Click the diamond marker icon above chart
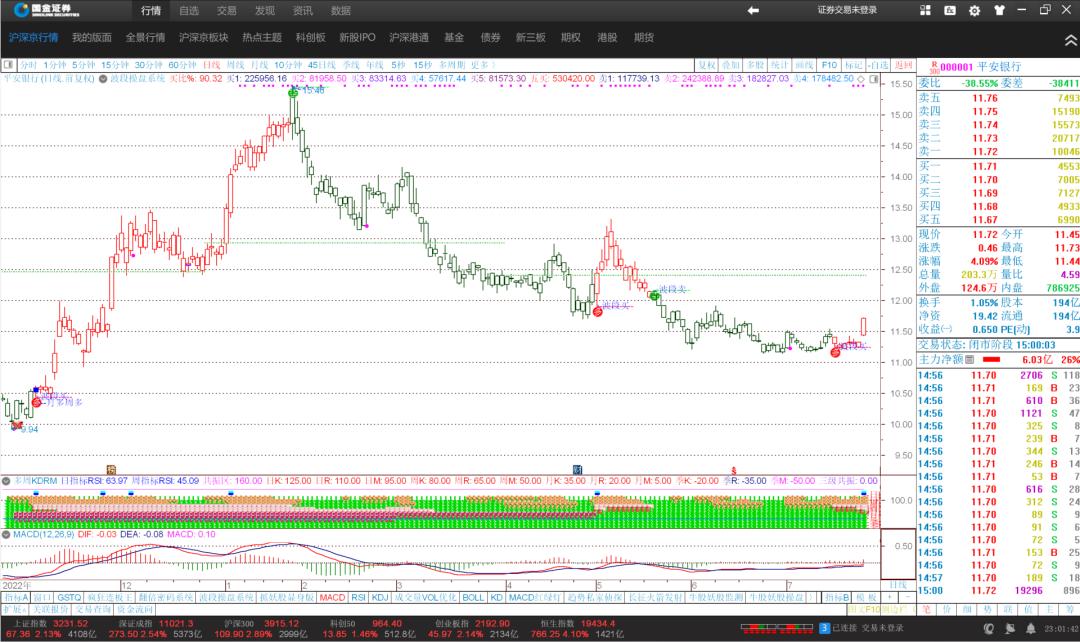 pos(861,77)
